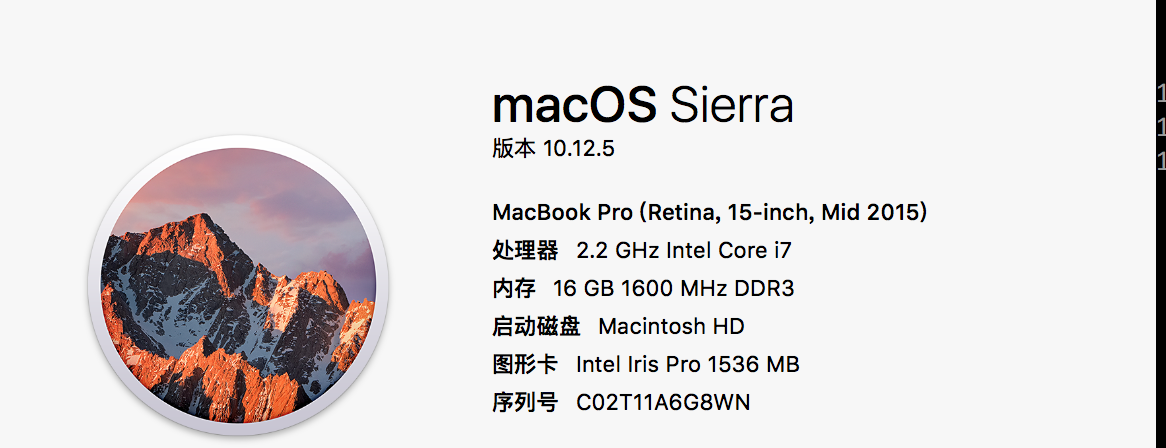Click the bold "macOS" word in title
The height and width of the screenshot is (448, 1166).
(x=574, y=105)
